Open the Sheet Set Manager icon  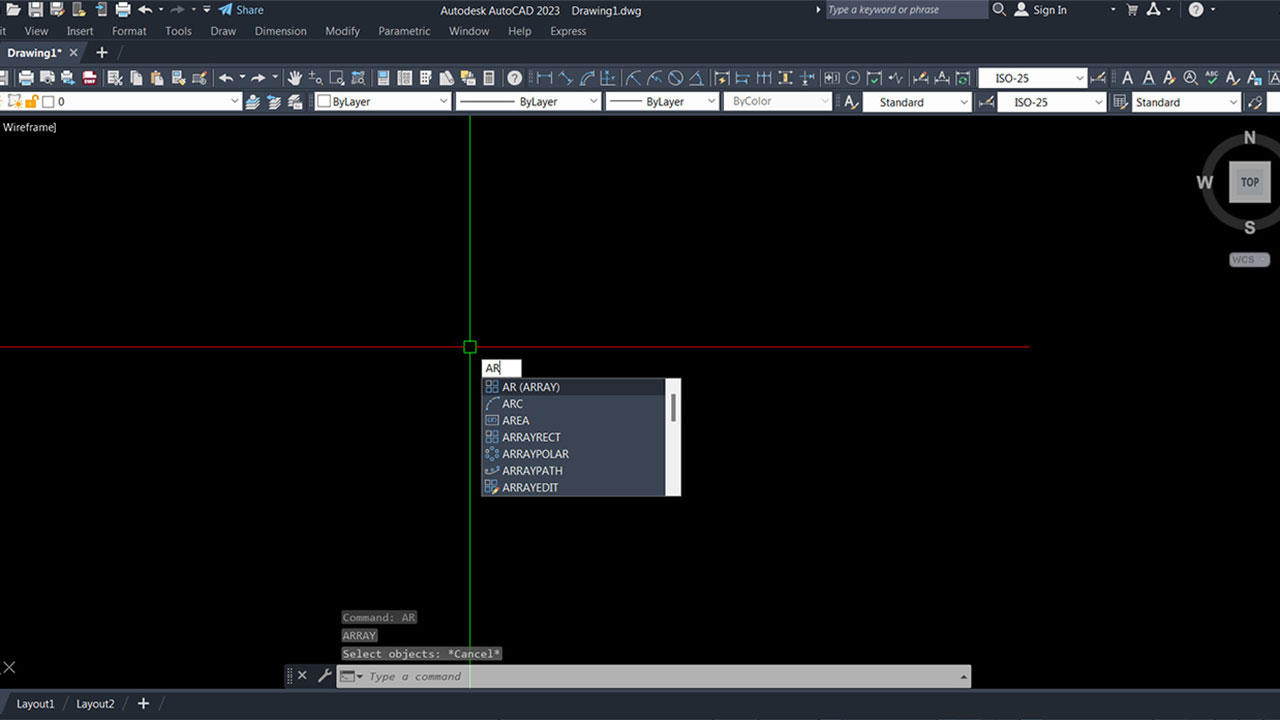(446, 78)
